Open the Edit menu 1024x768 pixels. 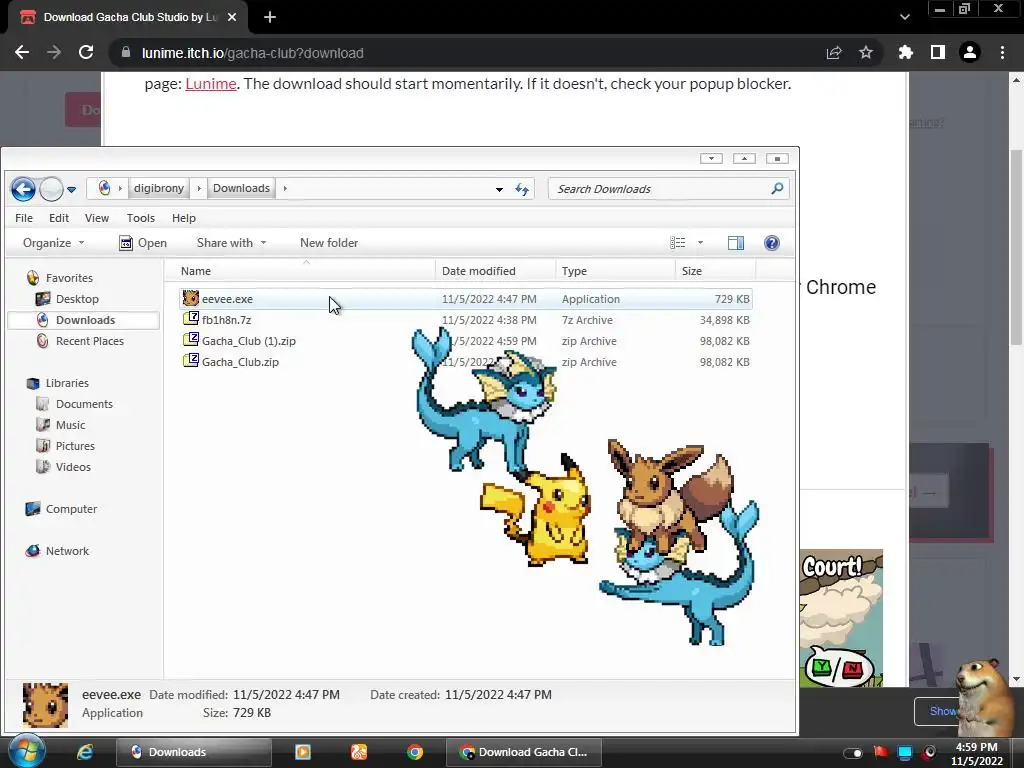coord(59,218)
